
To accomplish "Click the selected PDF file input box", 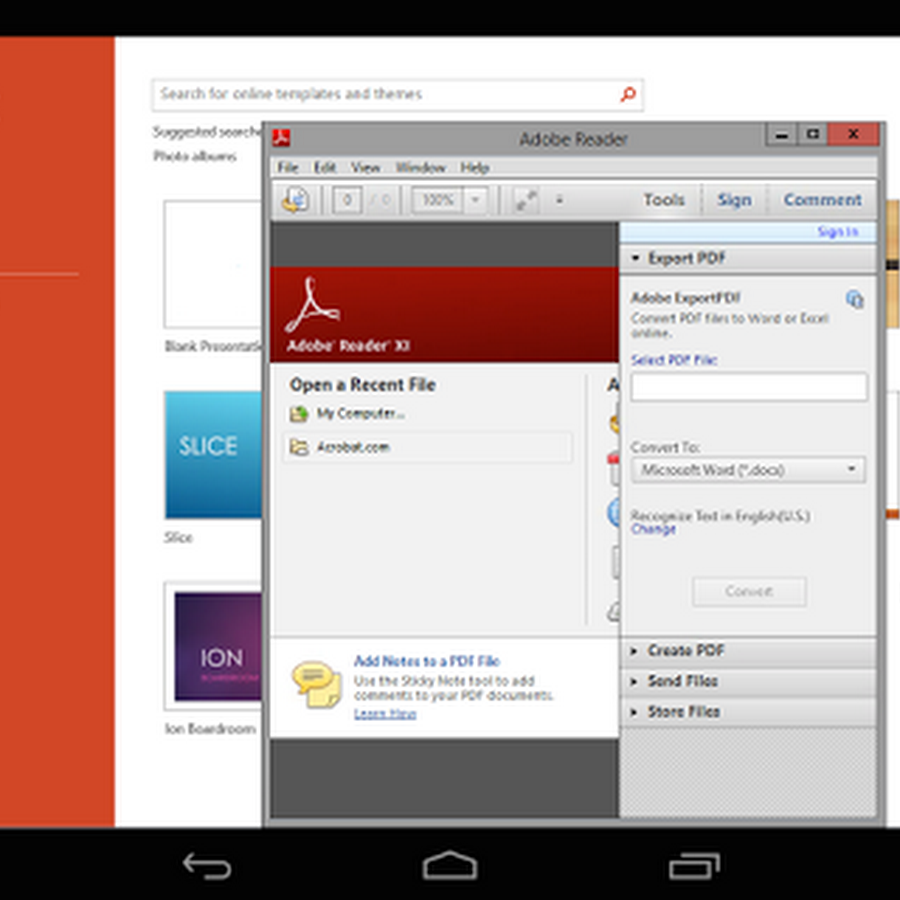I will [x=748, y=387].
